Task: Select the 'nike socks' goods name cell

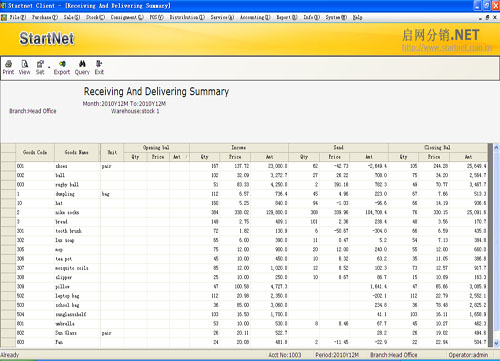Action: [x=77, y=212]
